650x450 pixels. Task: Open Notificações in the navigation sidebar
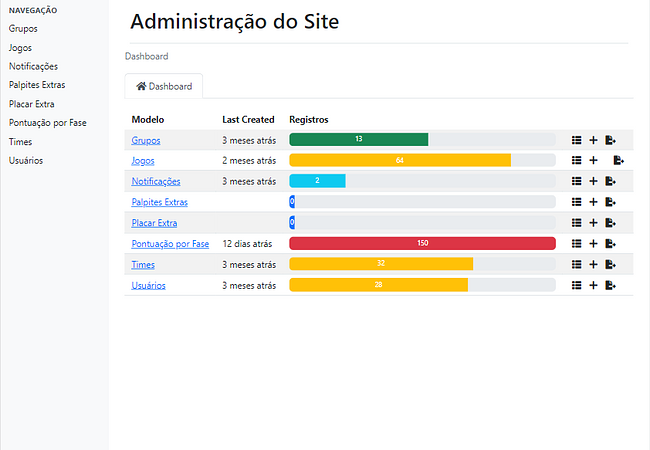(33, 66)
